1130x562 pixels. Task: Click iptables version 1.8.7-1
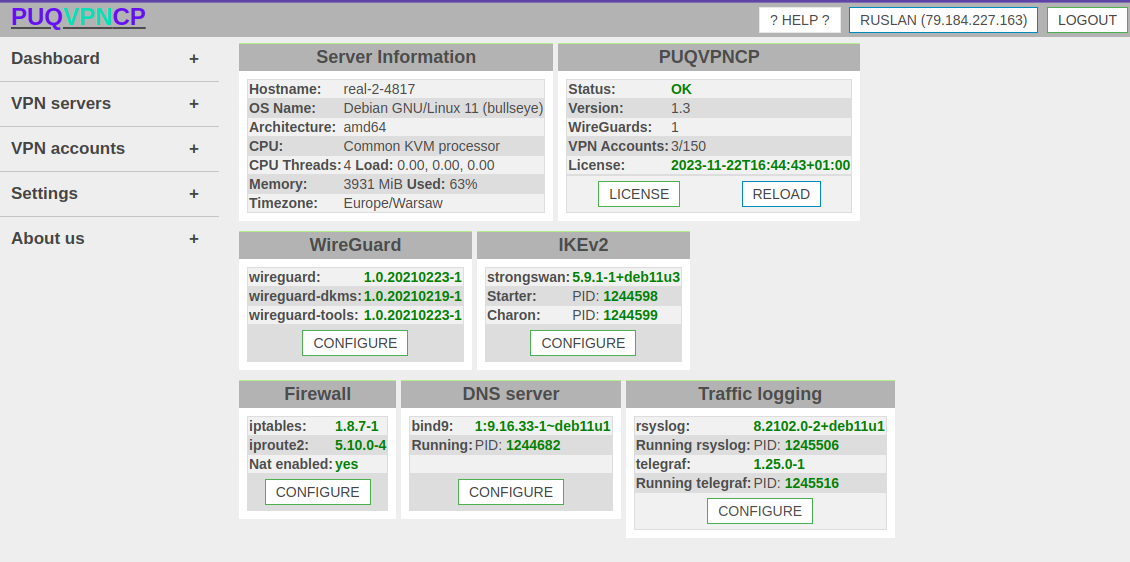357,427
